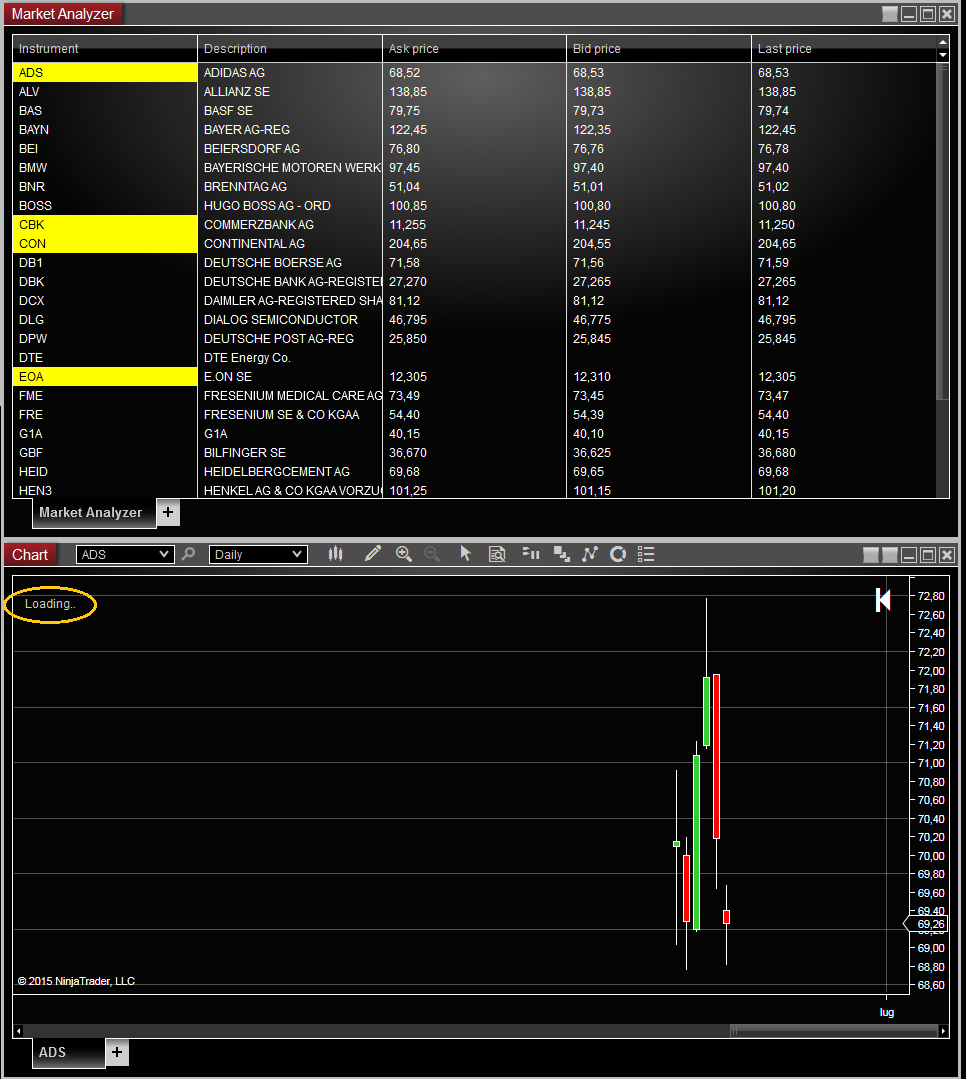Click the FME instrument cell

(105, 396)
